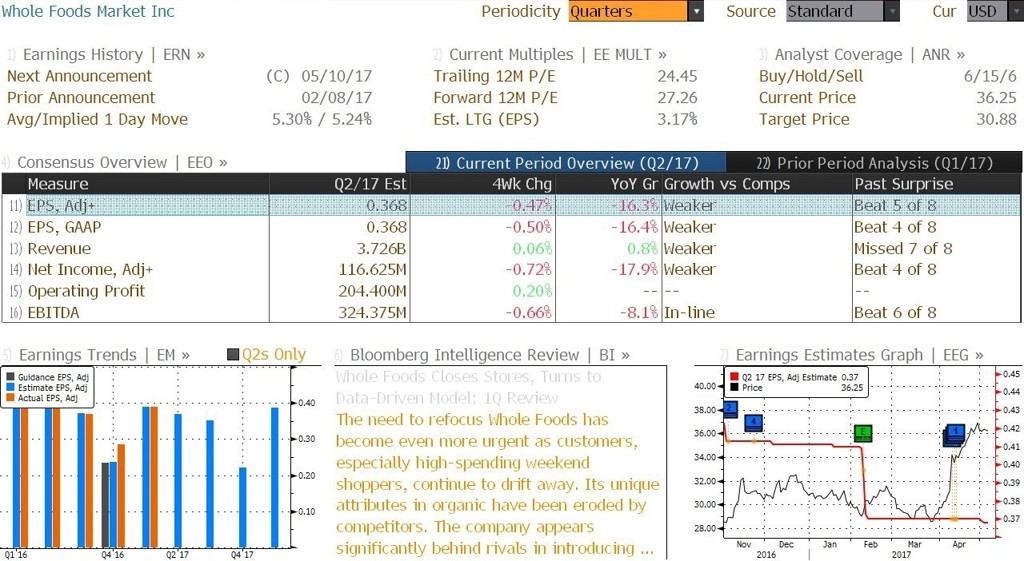Click blue marker 2 near November
Screen dimensions: 1024x561
pos(730,409)
